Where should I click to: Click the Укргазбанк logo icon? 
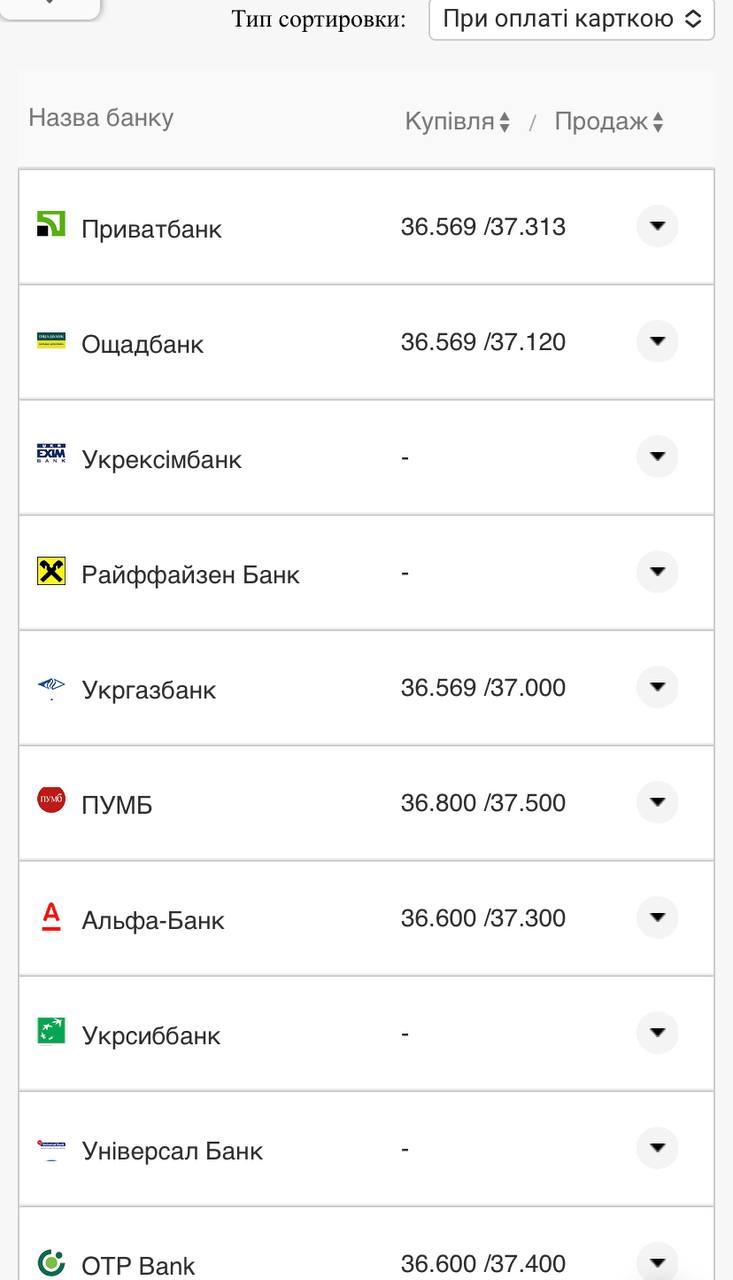(x=51, y=687)
